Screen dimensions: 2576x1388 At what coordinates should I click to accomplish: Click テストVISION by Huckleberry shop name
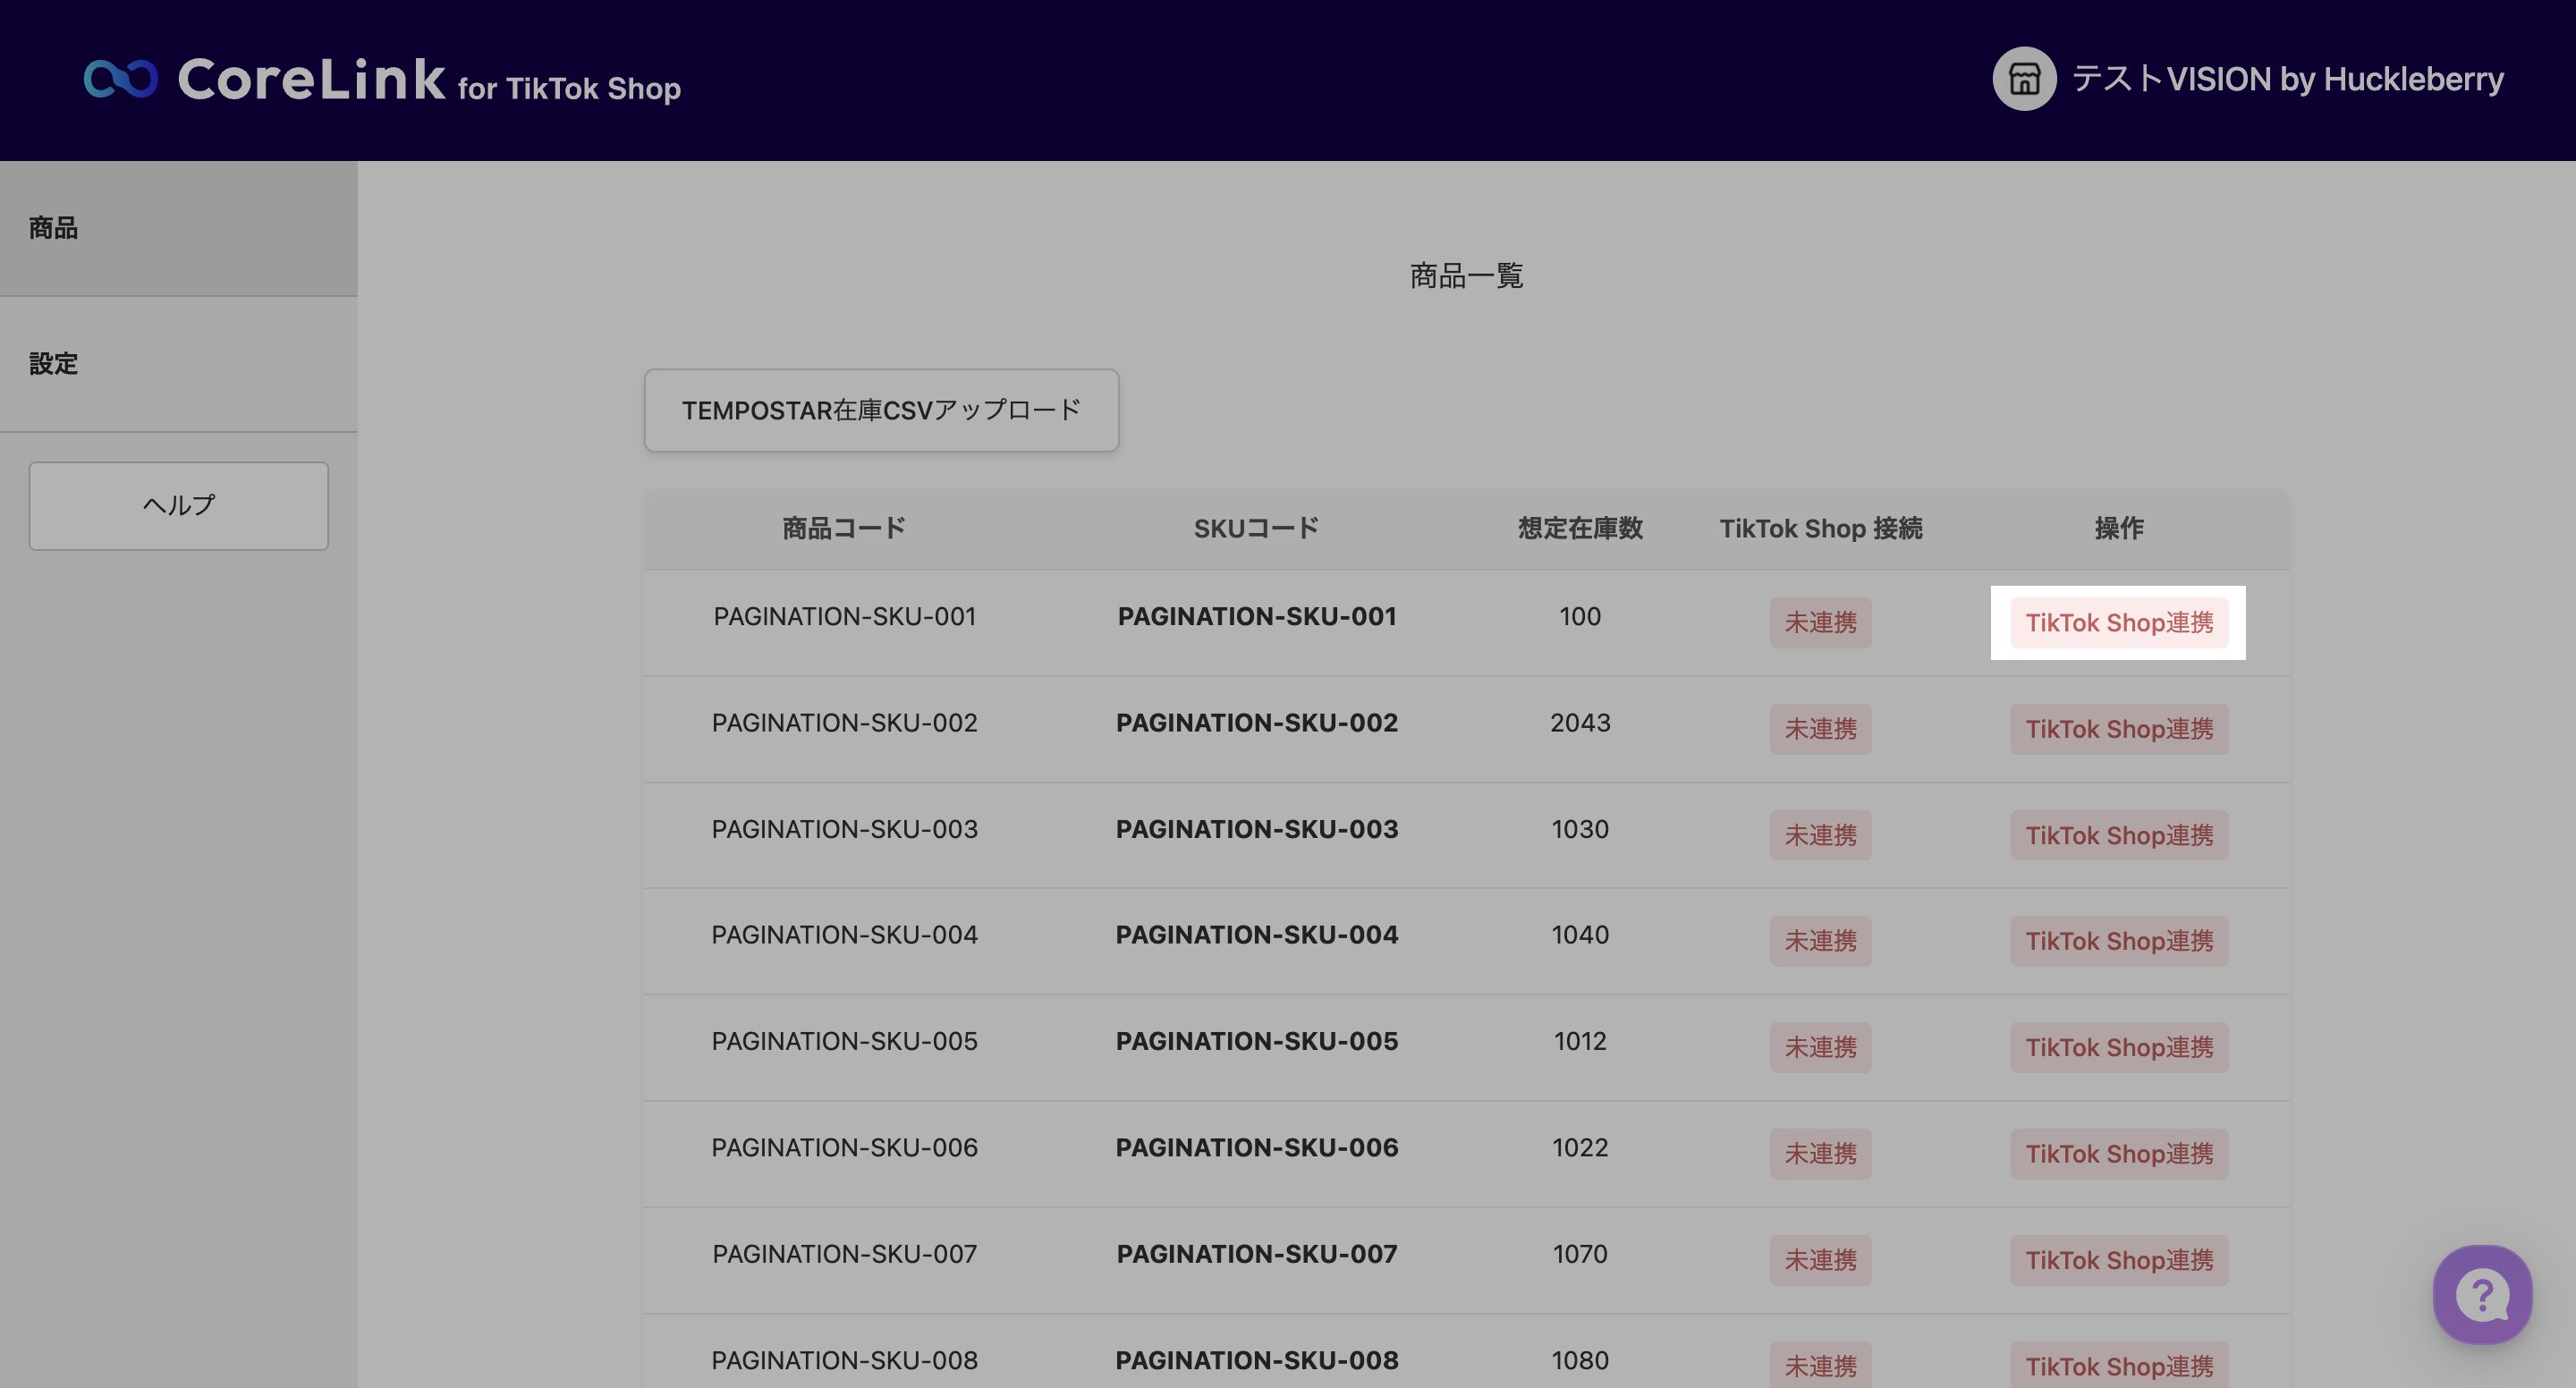2287,79
